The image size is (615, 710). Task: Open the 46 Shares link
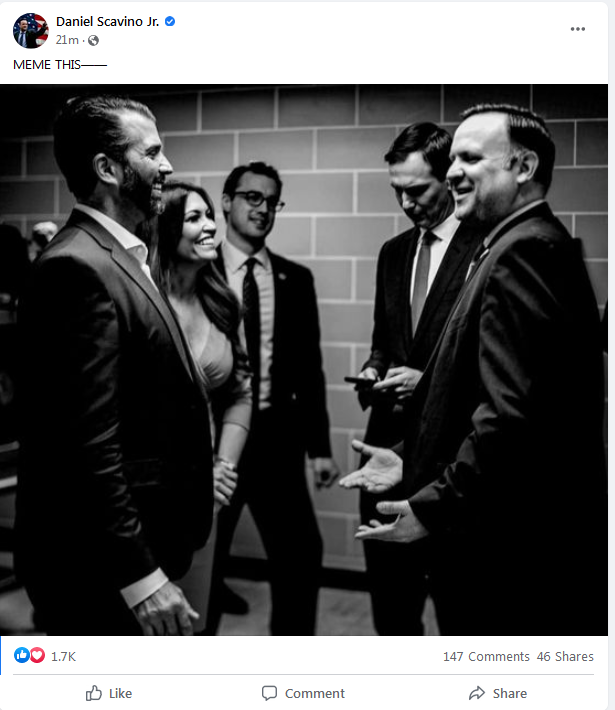point(565,657)
